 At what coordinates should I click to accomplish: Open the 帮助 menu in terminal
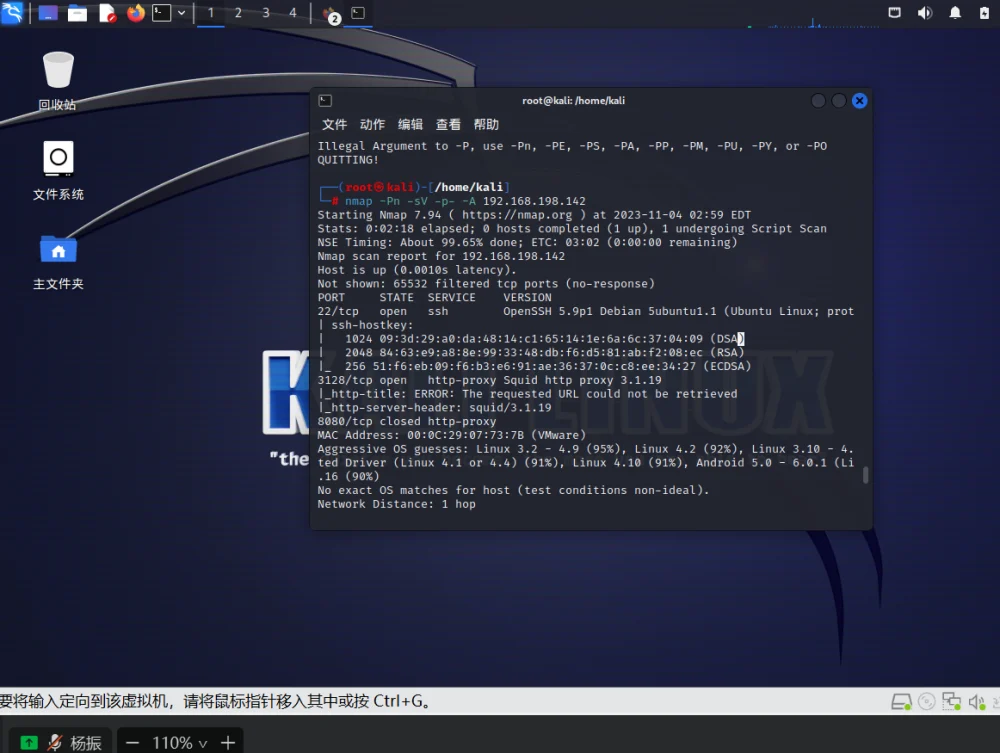tap(486, 124)
